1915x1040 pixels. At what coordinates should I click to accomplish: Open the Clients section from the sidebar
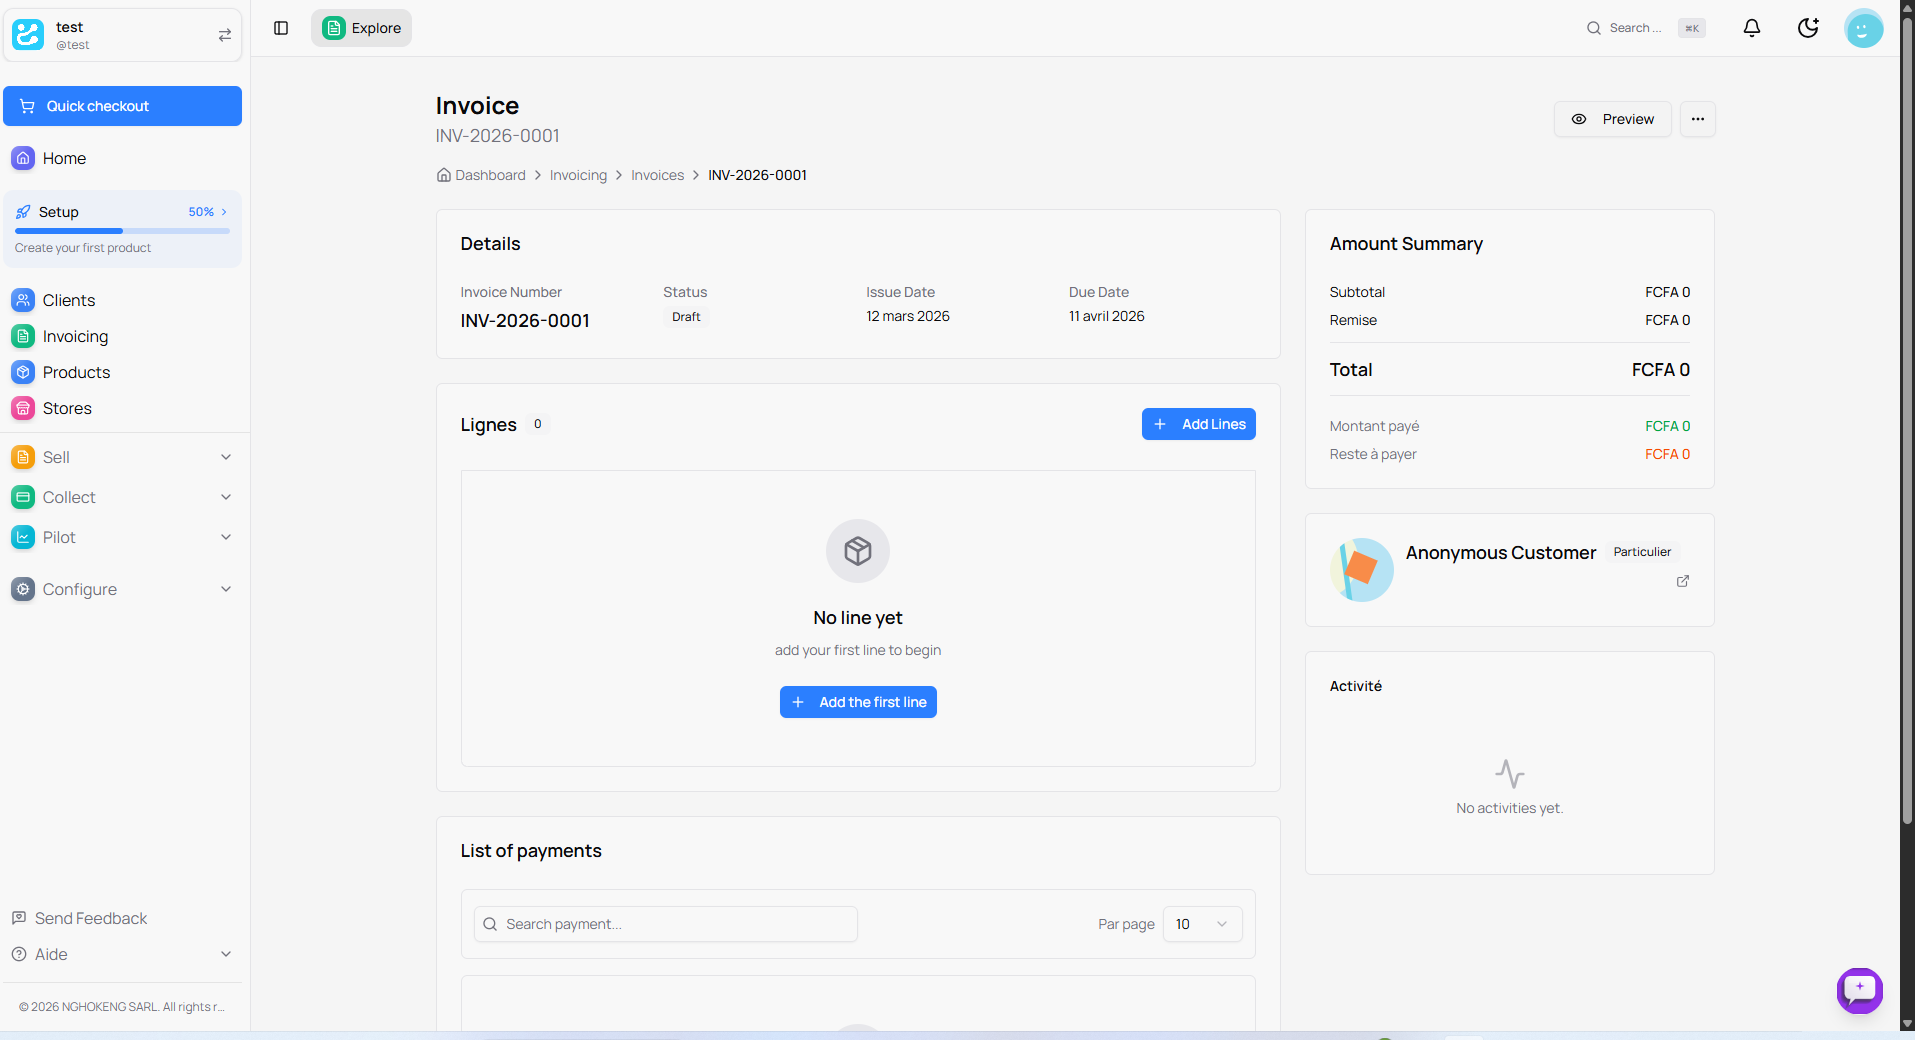point(68,300)
